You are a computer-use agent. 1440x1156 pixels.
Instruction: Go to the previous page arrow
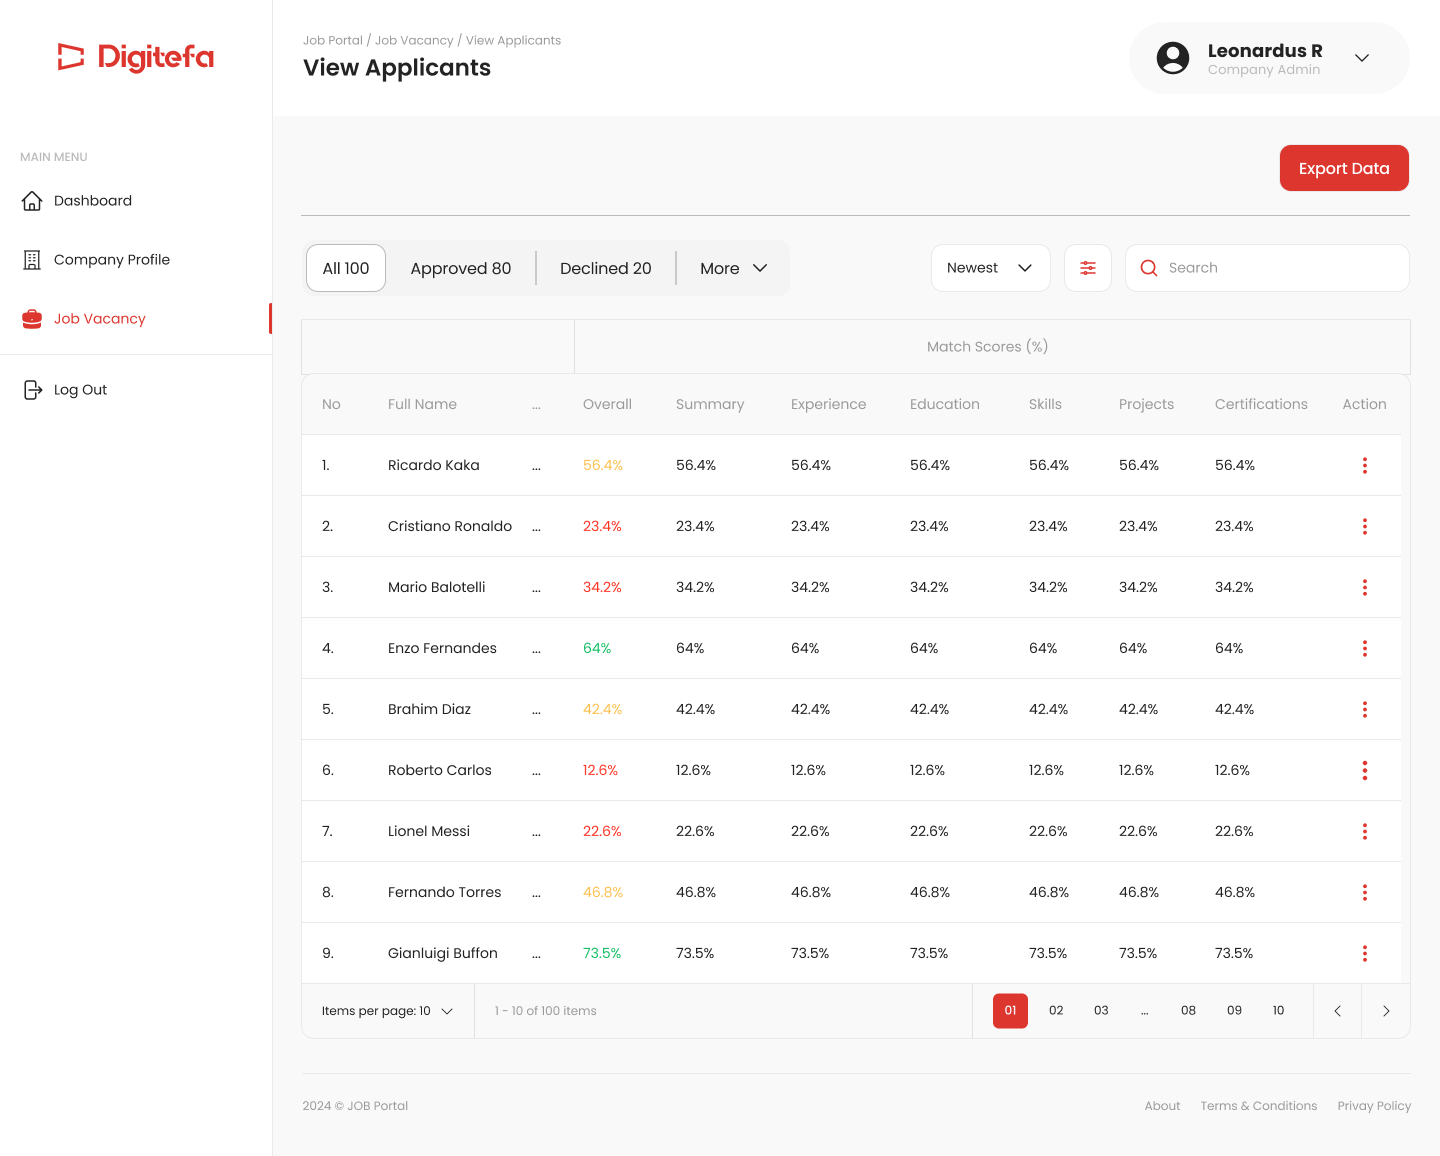[x=1337, y=1011]
